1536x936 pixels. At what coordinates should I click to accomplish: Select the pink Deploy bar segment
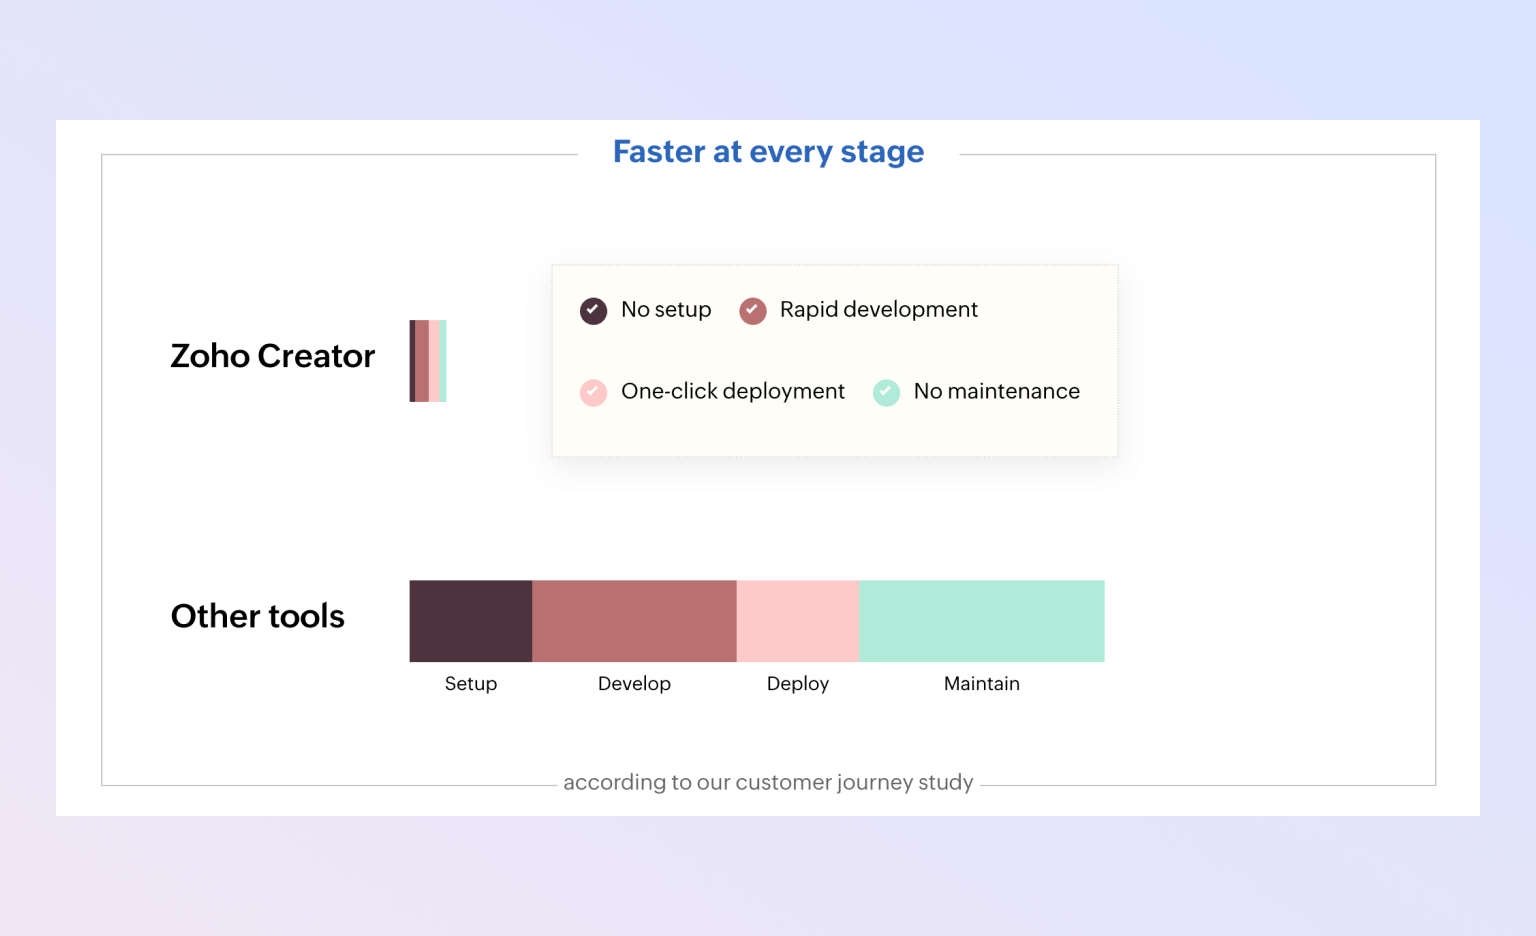pyautogui.click(x=798, y=621)
